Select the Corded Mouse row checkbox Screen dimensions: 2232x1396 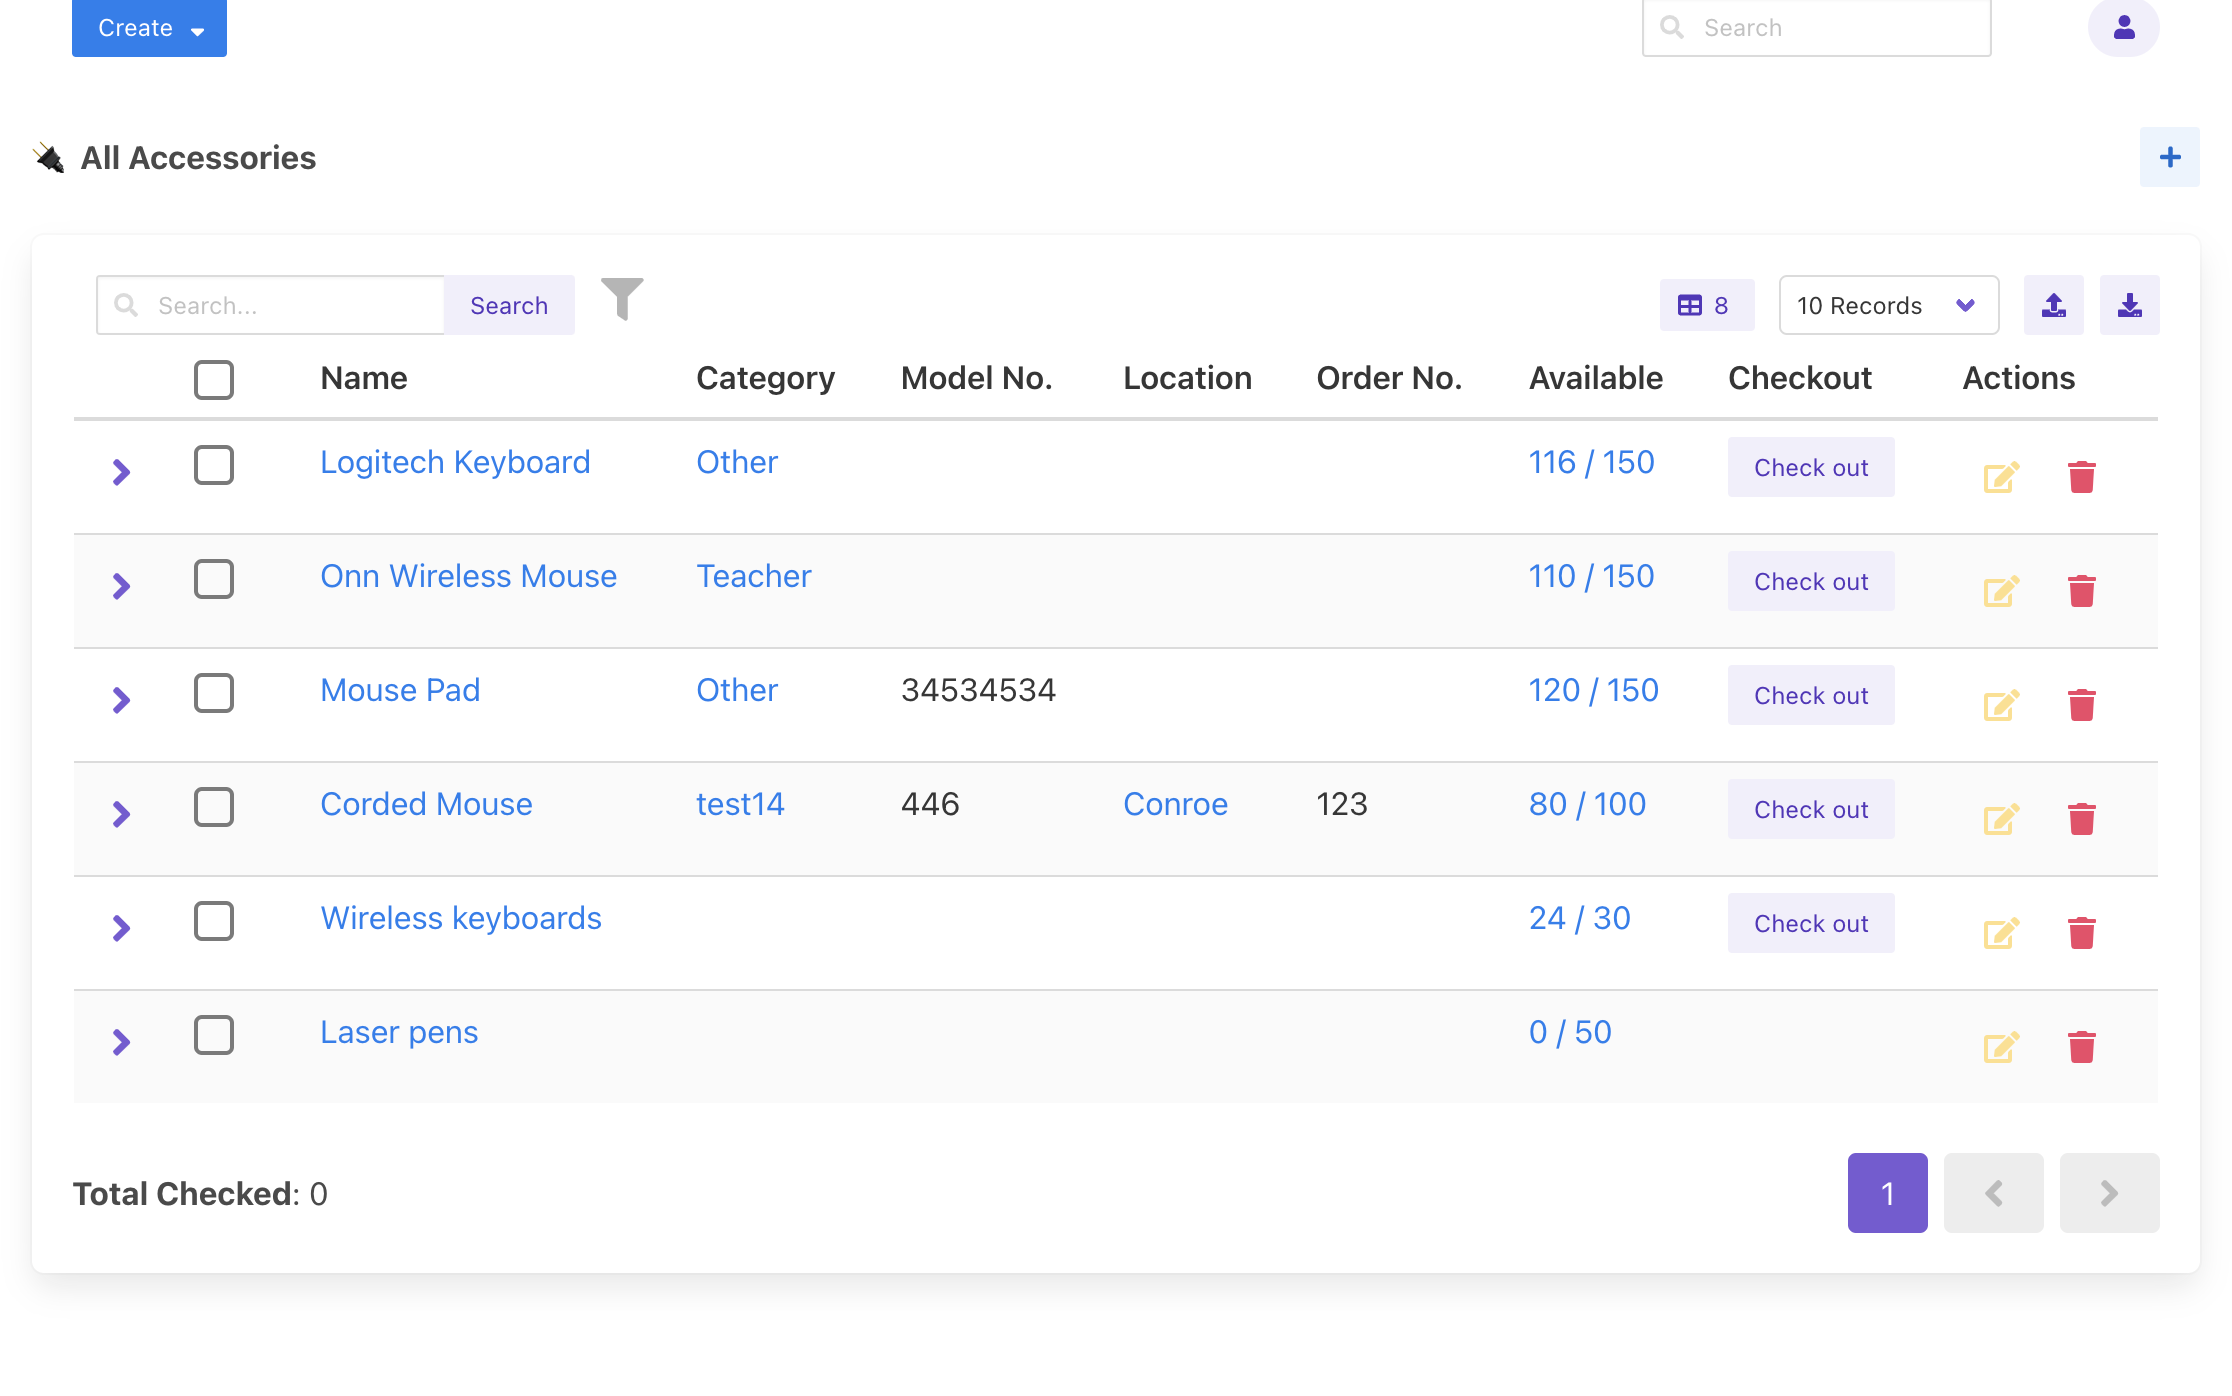pyautogui.click(x=214, y=807)
